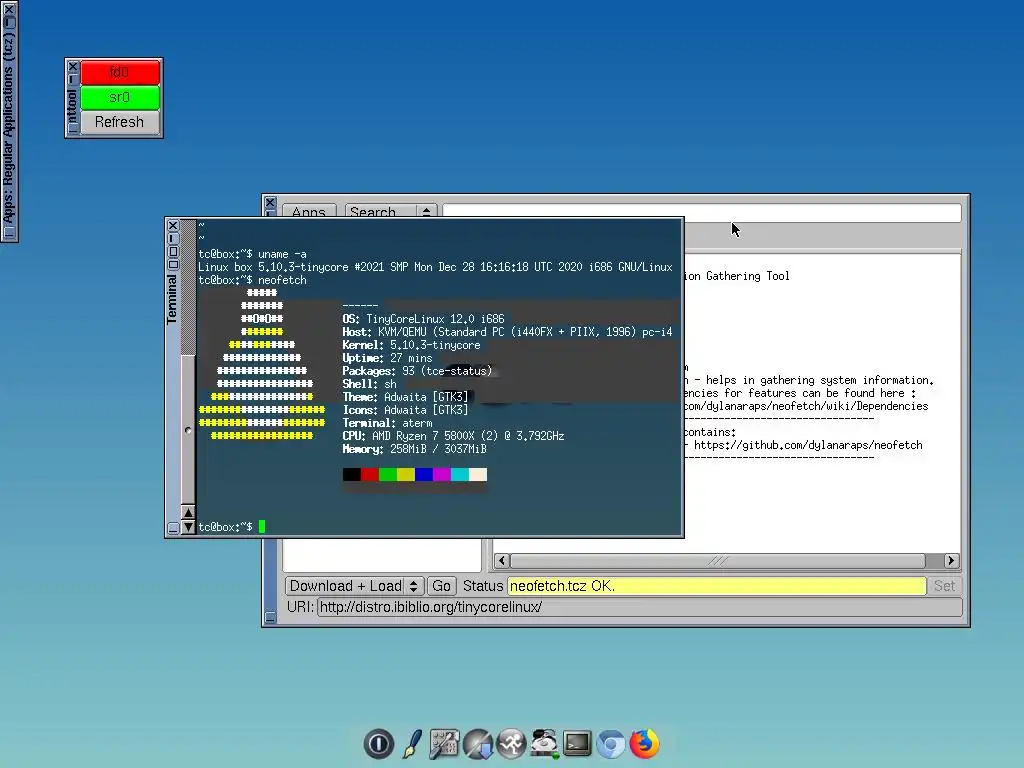Close the mnttool window

73,67
